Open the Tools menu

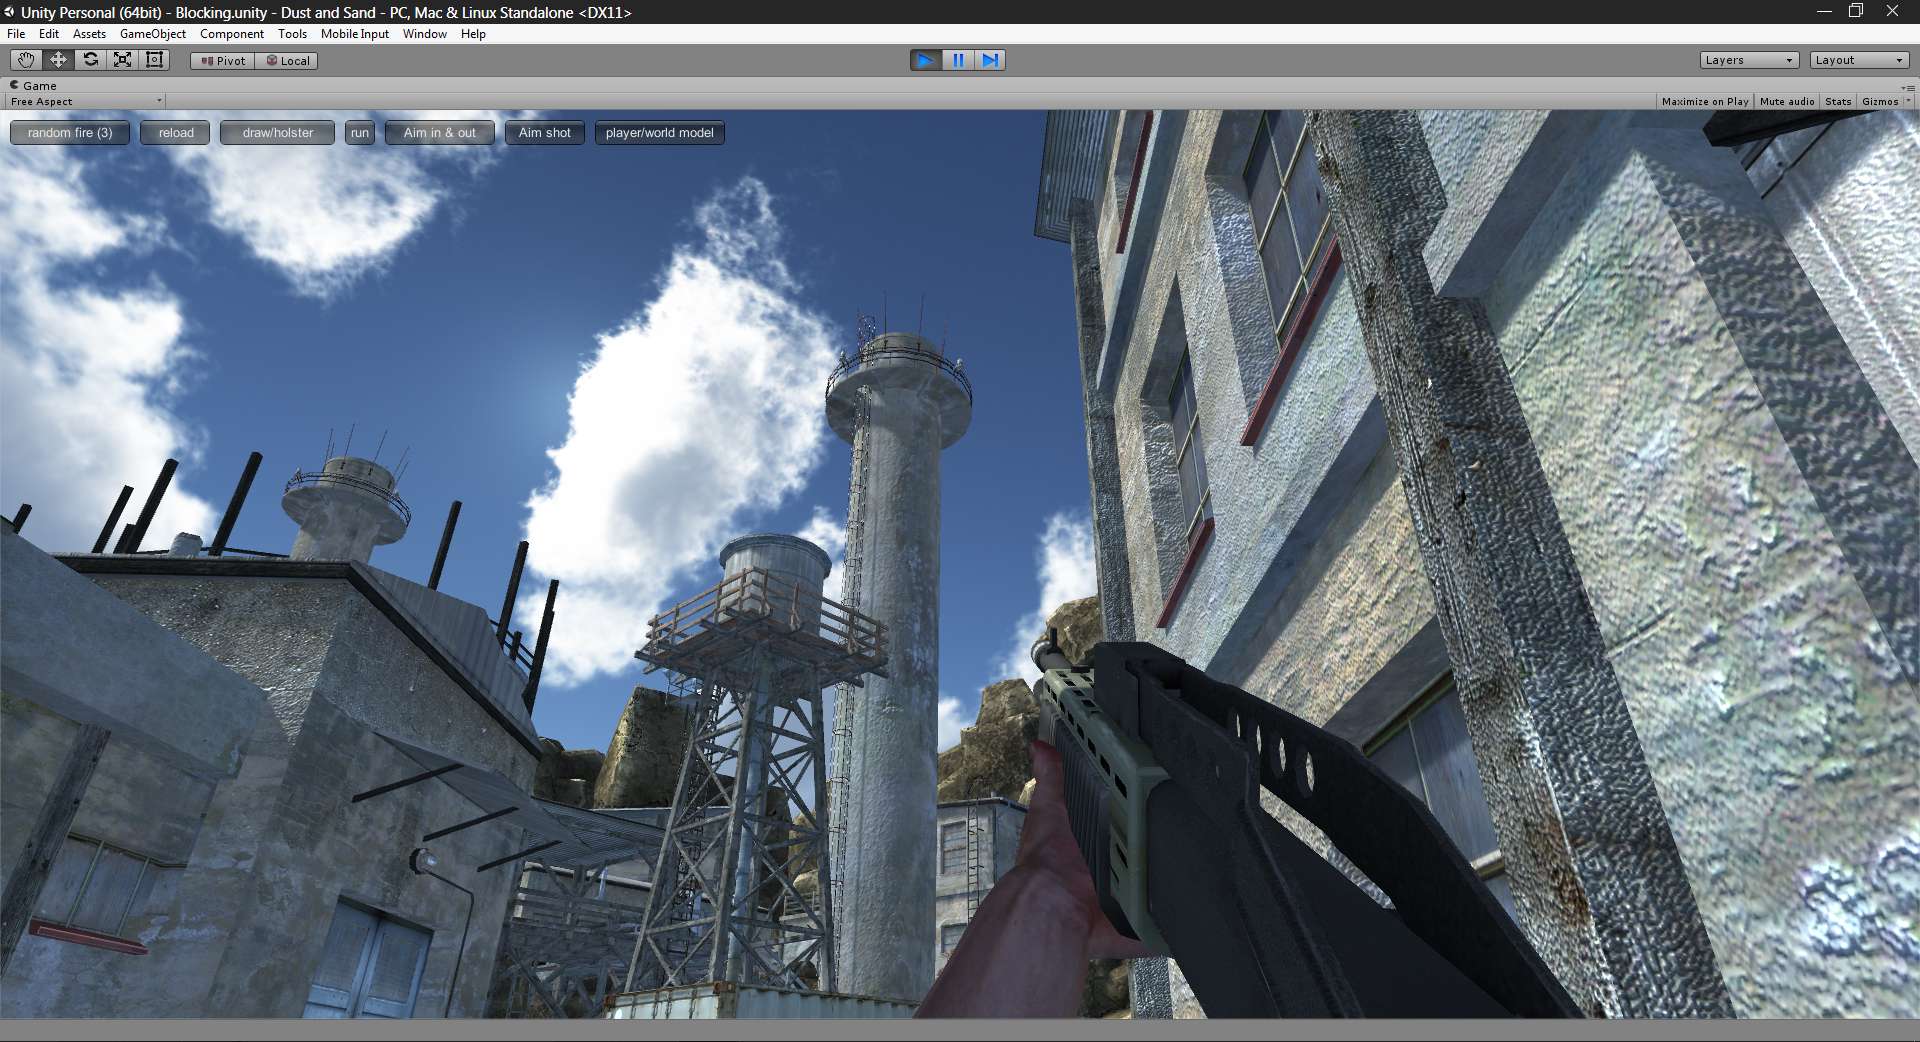click(292, 34)
